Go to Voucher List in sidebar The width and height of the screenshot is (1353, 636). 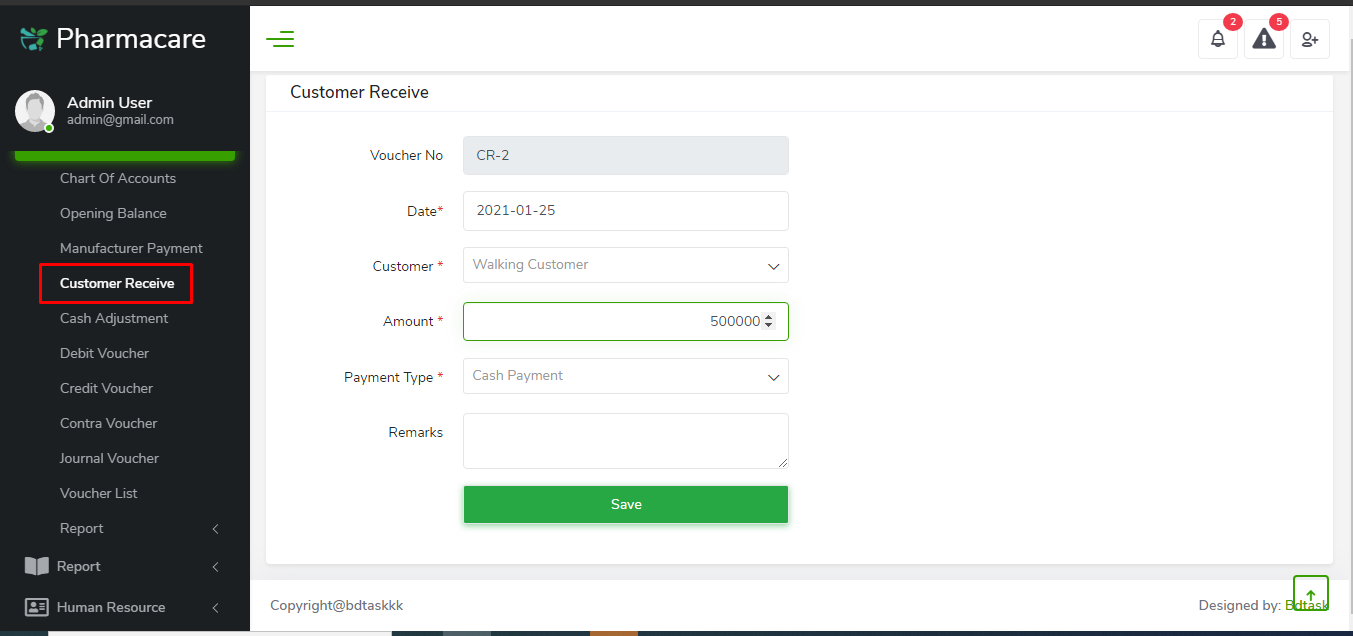pyautogui.click(x=99, y=493)
